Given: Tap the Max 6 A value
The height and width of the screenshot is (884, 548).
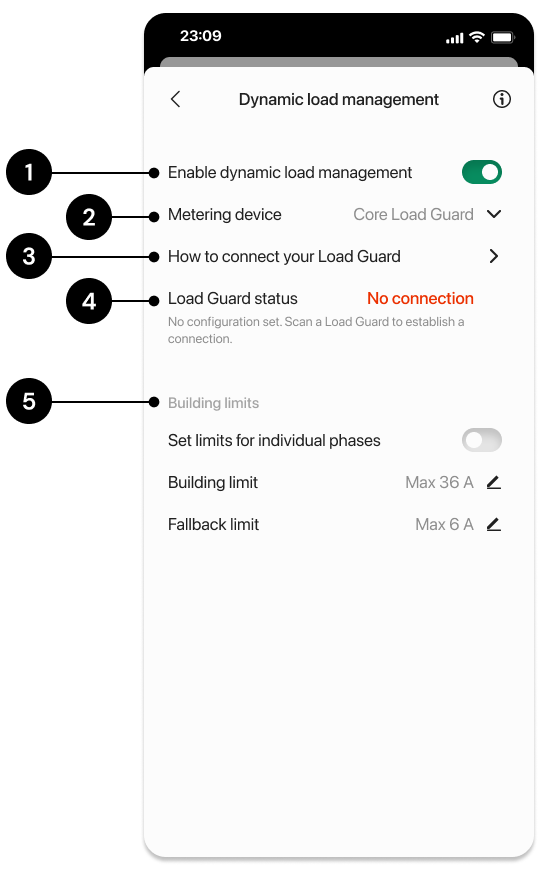Looking at the screenshot, I should pyautogui.click(x=444, y=525).
